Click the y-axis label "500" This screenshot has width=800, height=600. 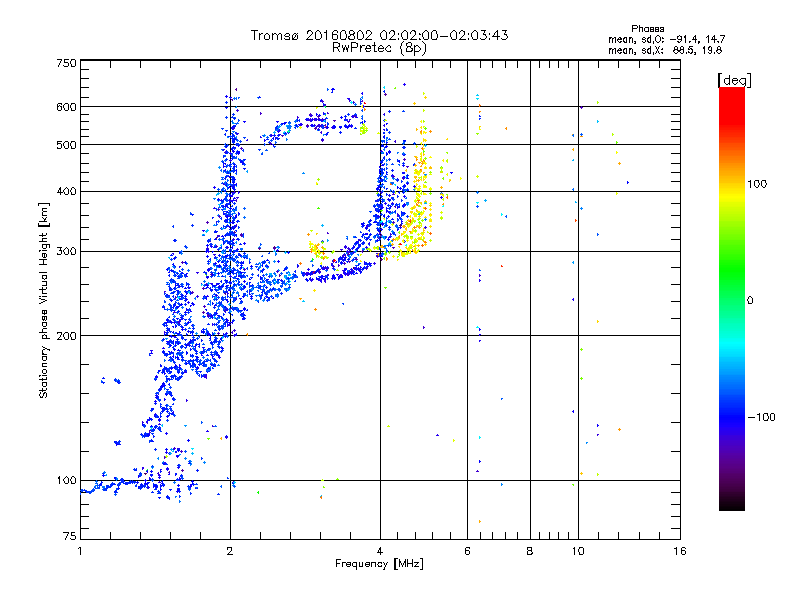pos(66,145)
